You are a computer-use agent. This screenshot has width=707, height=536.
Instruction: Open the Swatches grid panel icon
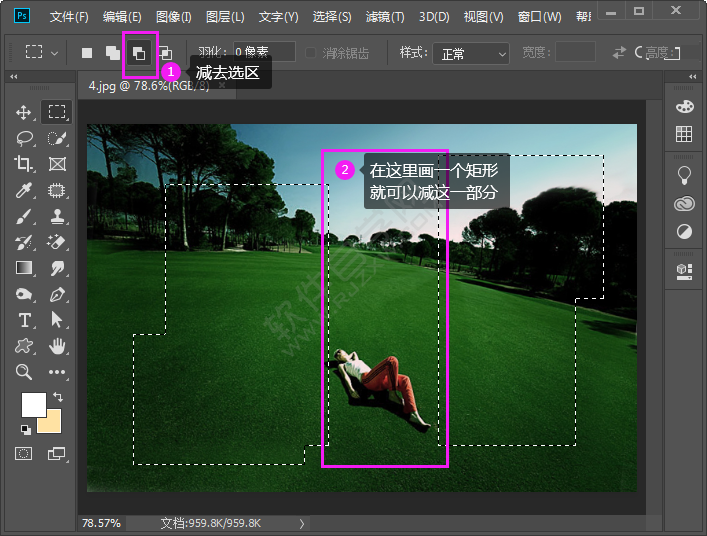[x=684, y=134]
